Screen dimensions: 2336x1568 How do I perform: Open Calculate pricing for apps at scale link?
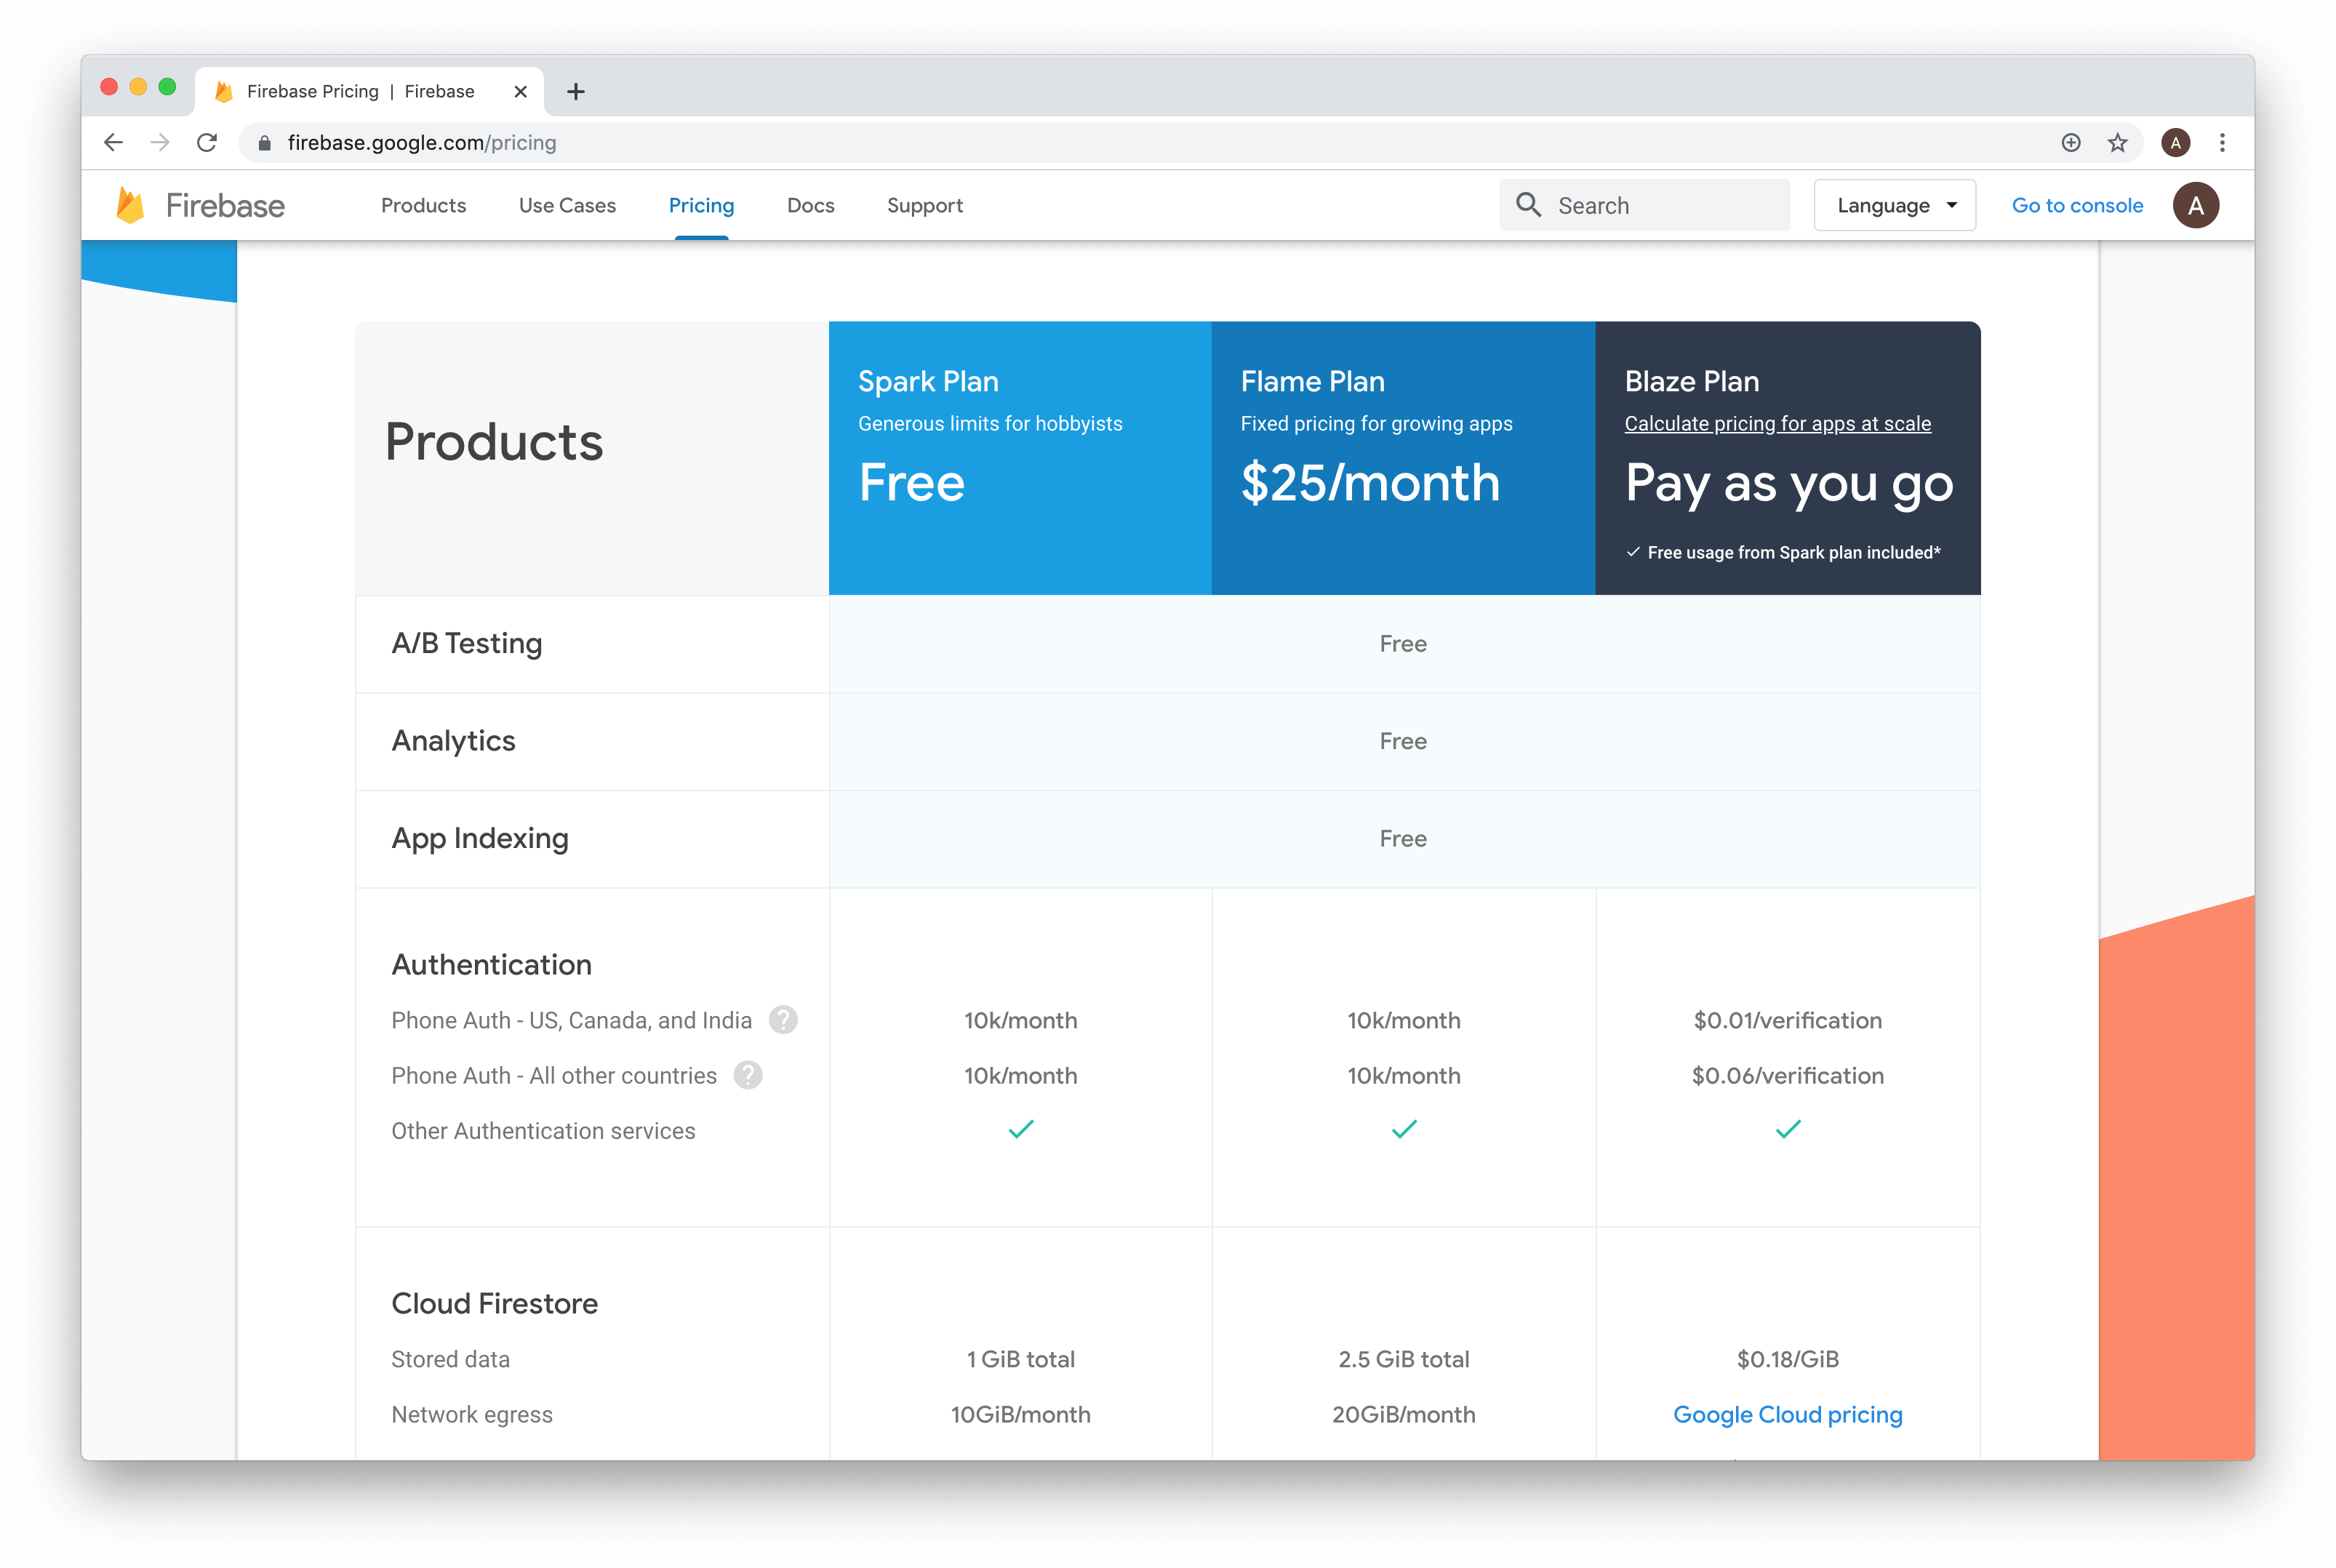(1777, 423)
